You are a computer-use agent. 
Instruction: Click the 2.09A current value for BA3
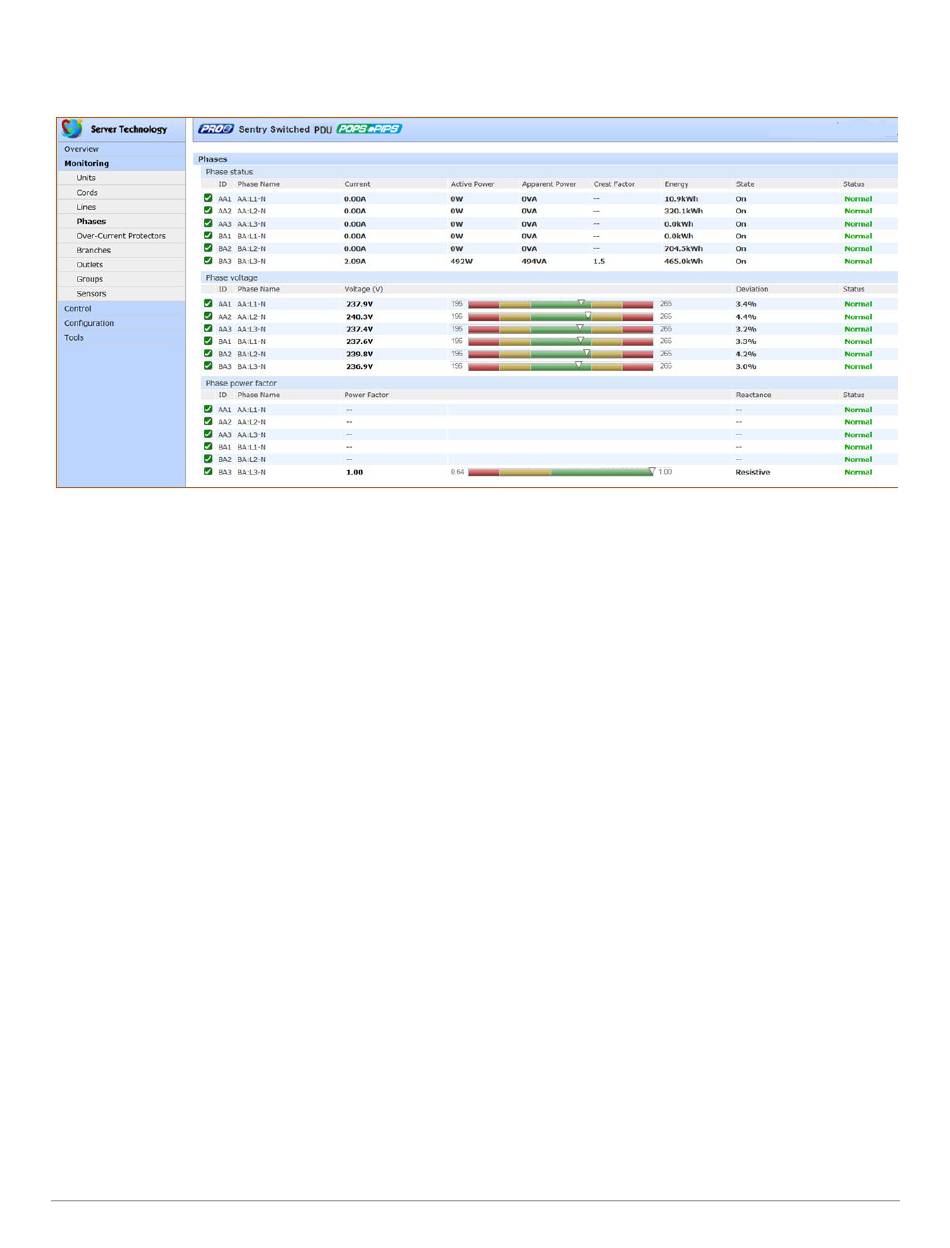coord(355,261)
